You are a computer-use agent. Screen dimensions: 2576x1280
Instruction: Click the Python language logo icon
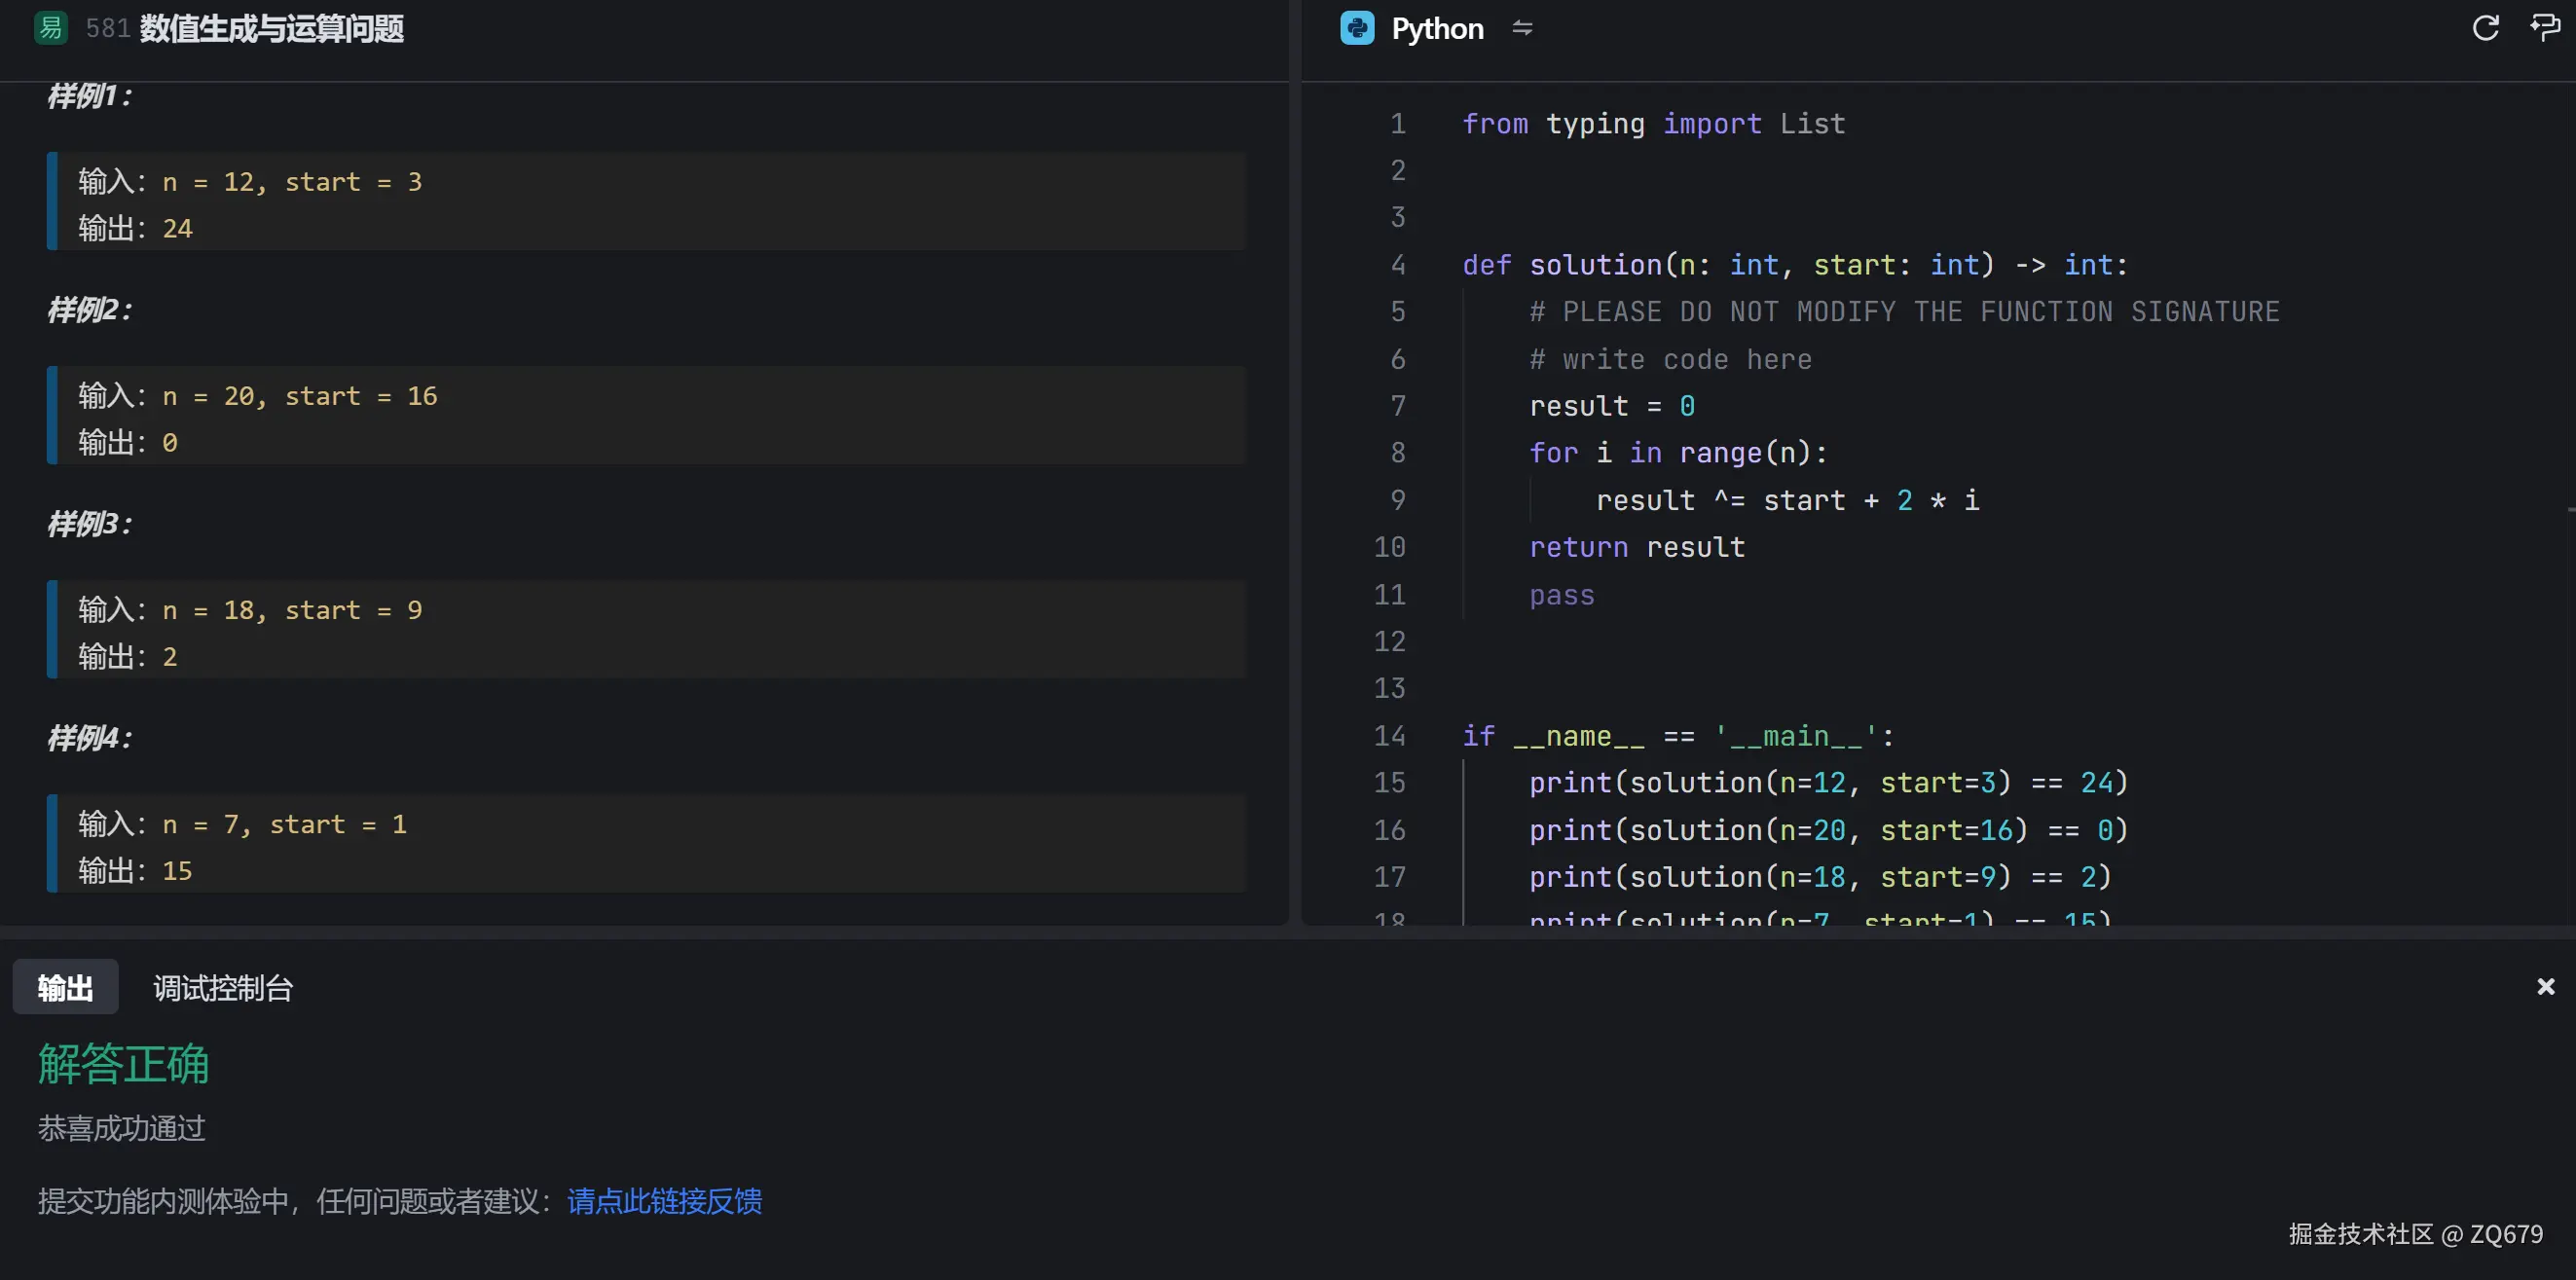tap(1357, 28)
